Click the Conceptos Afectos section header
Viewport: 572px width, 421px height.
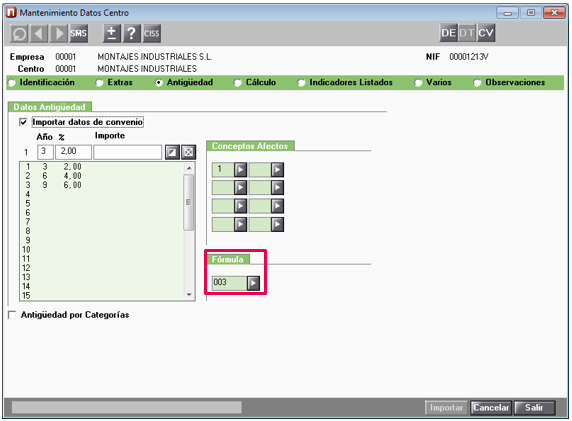(x=250, y=146)
